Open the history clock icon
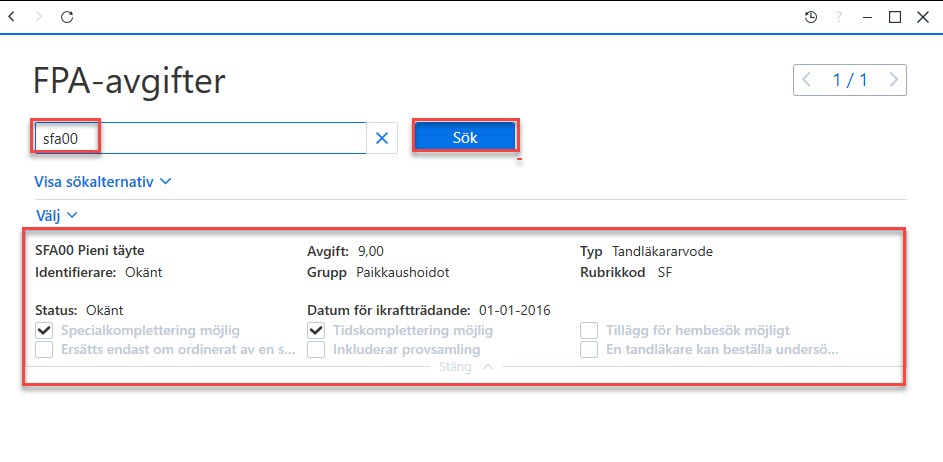The image size is (943, 462). coord(811,17)
